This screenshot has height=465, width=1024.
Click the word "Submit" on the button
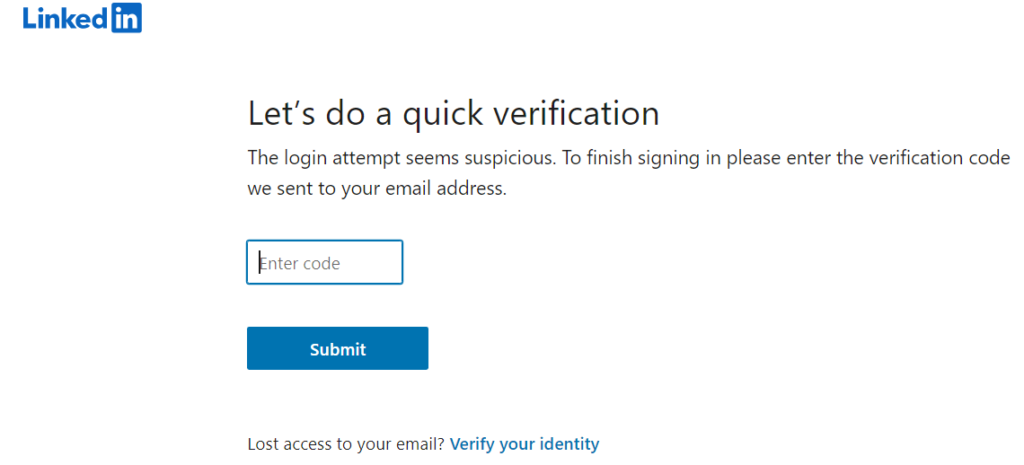pyautogui.click(x=337, y=349)
